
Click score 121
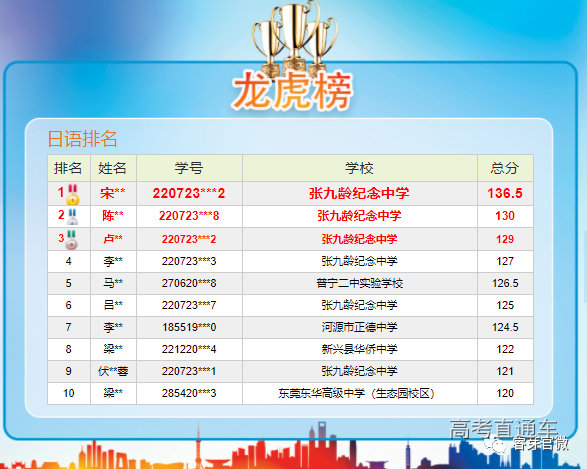click(505, 371)
